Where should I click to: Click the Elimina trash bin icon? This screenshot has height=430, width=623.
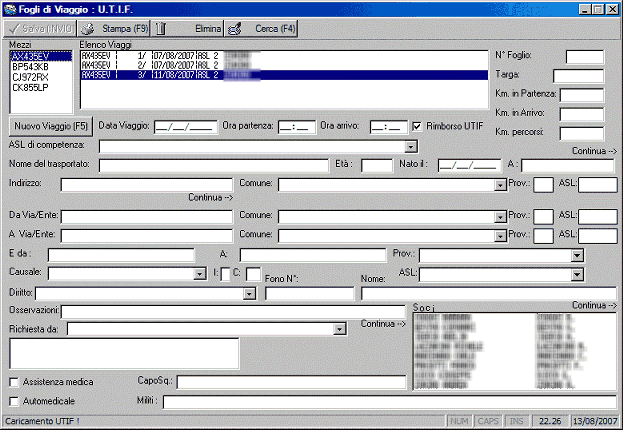coord(161,29)
